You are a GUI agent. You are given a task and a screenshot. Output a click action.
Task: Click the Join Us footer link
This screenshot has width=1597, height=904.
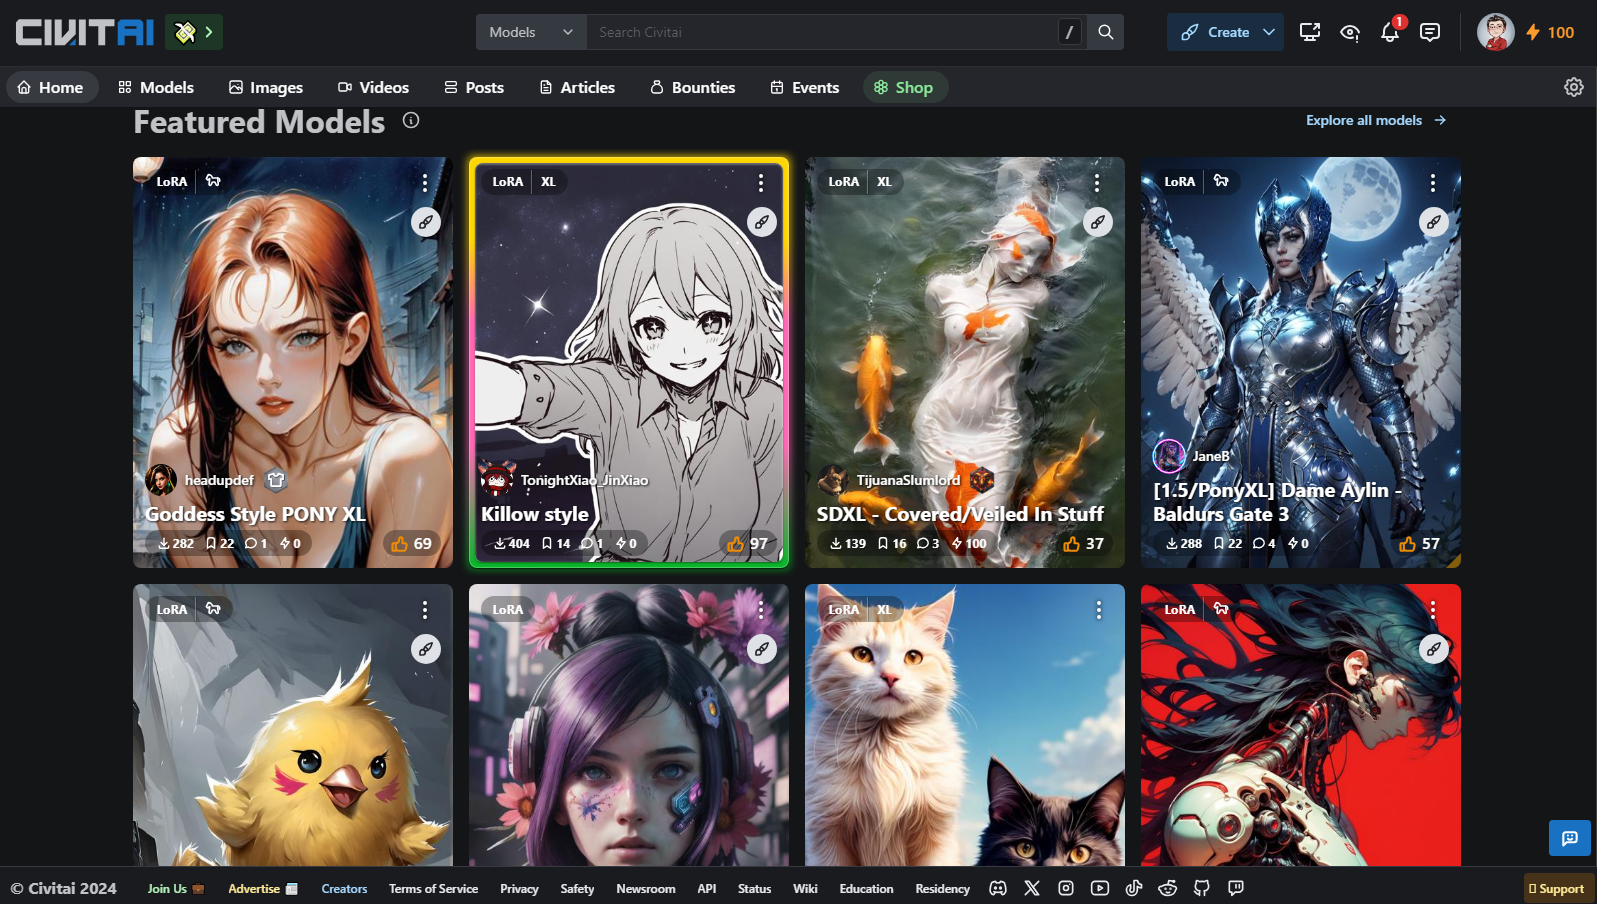coord(176,888)
